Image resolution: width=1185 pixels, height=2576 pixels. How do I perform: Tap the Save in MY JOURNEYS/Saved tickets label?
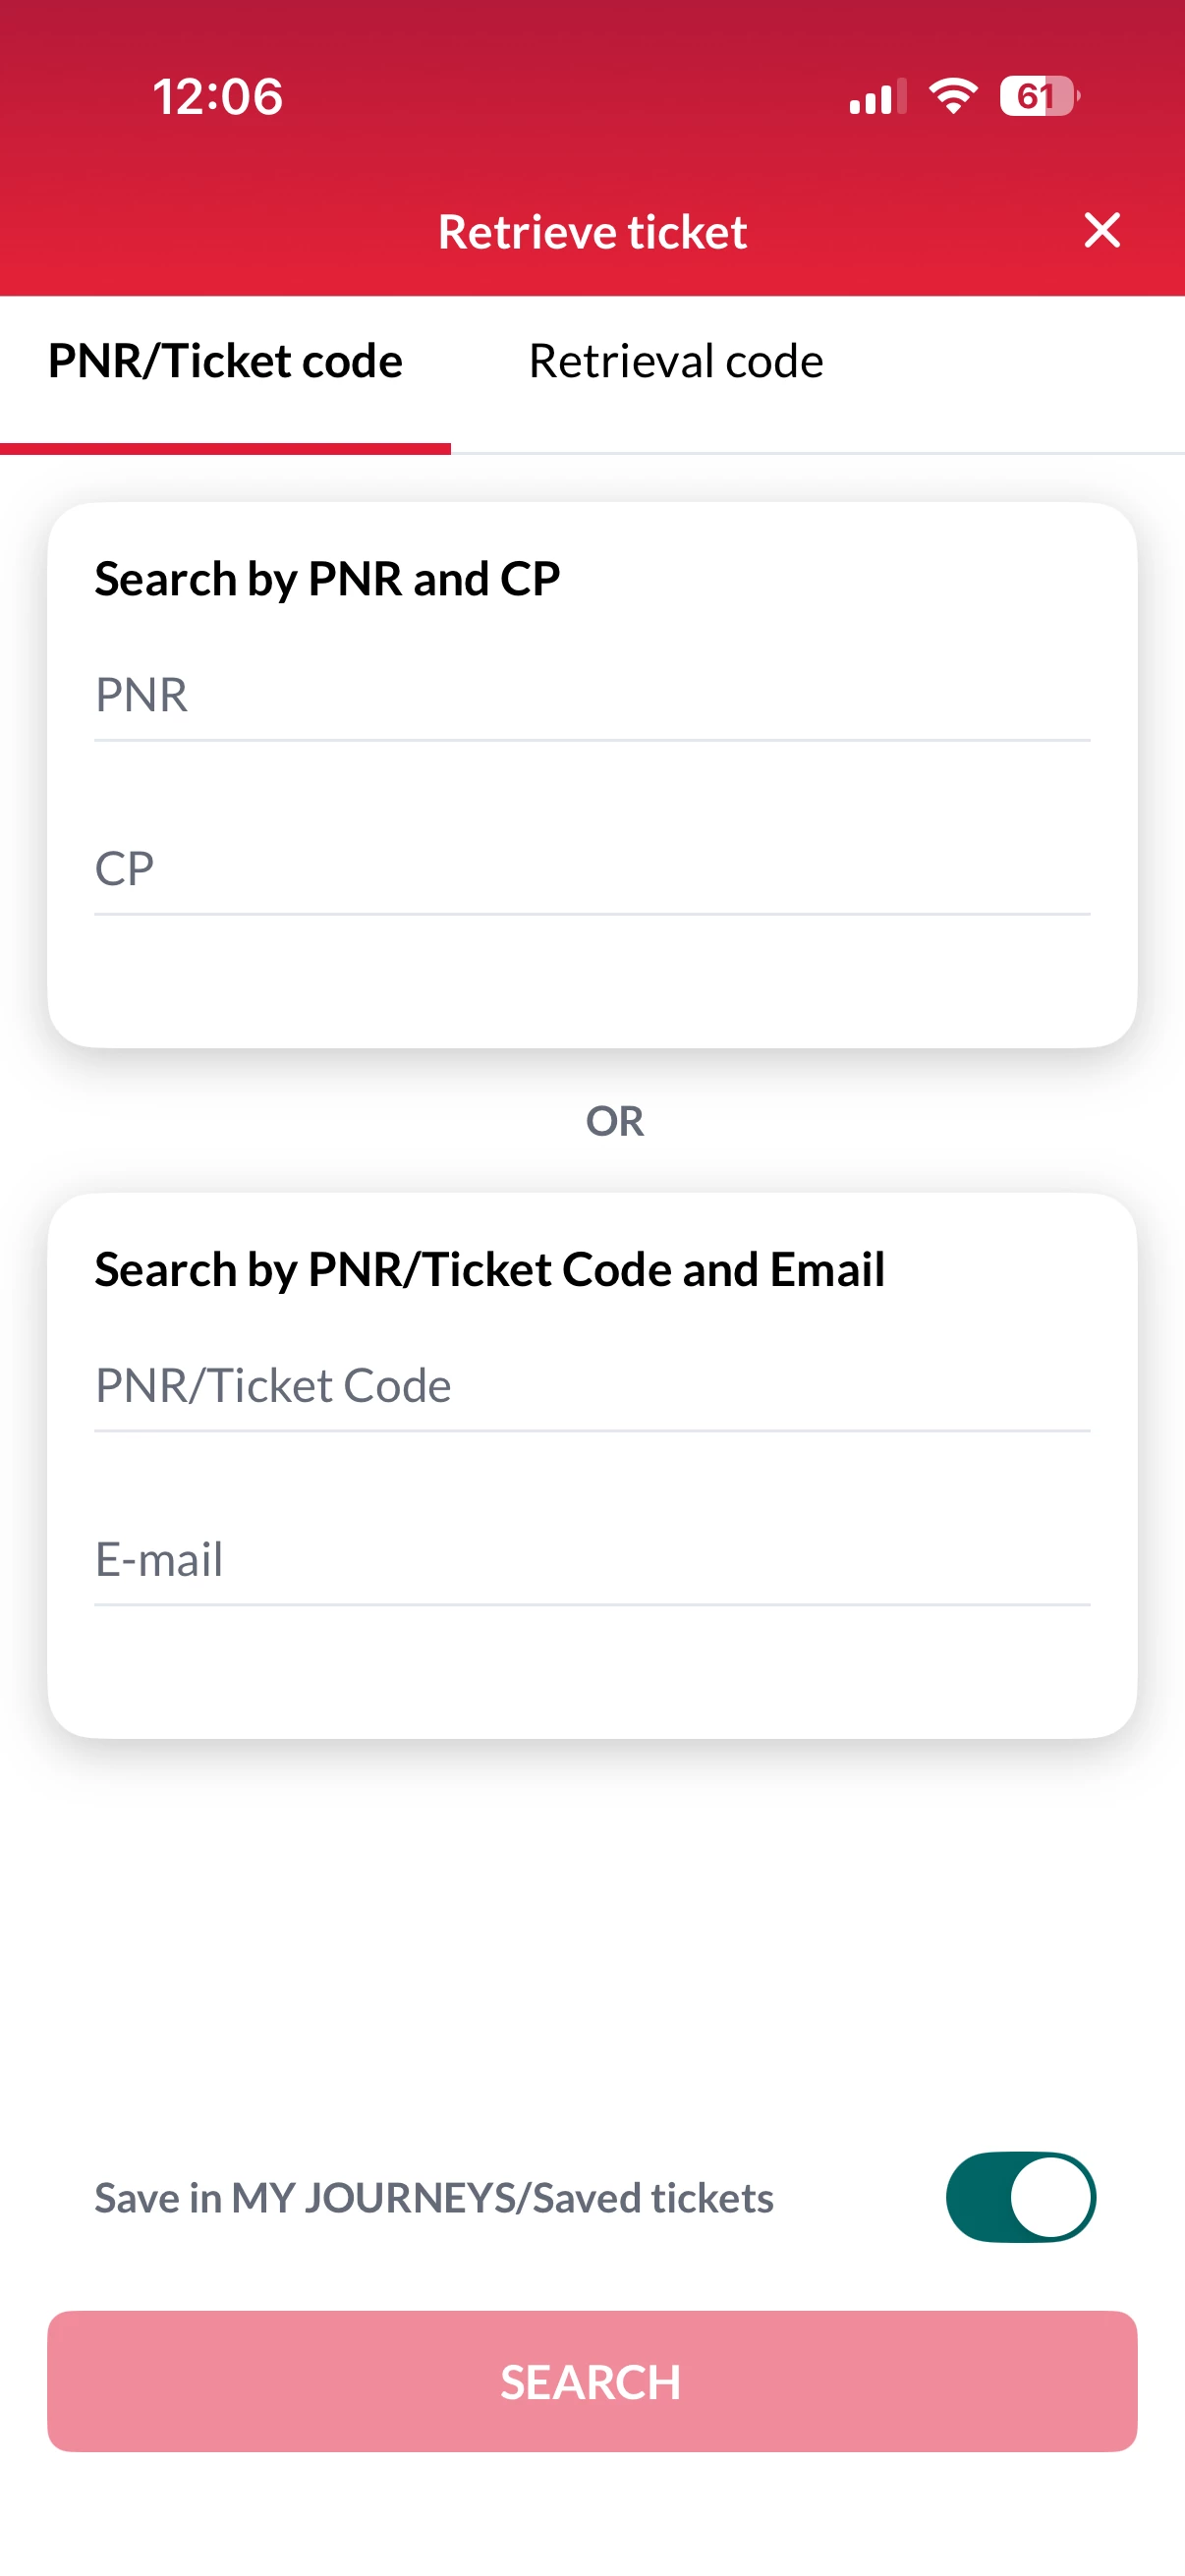pos(434,2198)
